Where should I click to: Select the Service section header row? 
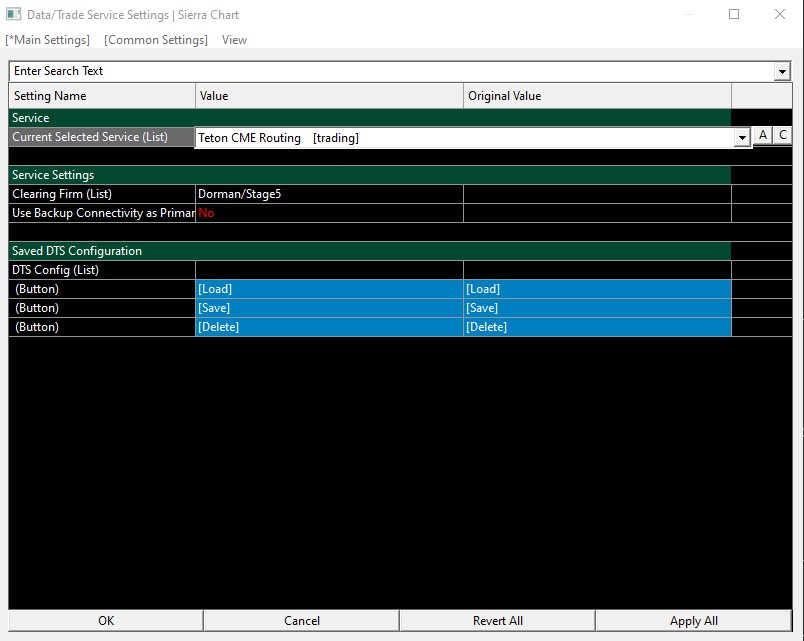(370, 118)
